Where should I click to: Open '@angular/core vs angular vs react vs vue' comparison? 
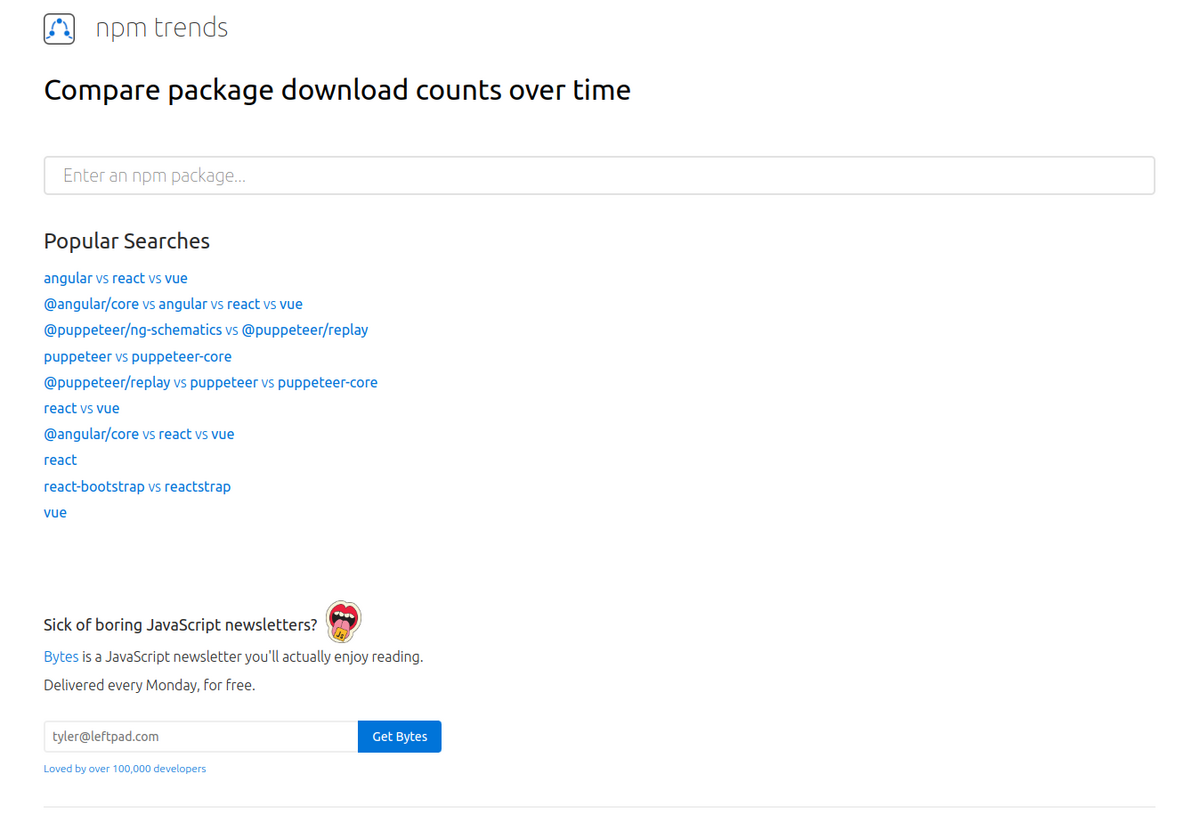173,304
